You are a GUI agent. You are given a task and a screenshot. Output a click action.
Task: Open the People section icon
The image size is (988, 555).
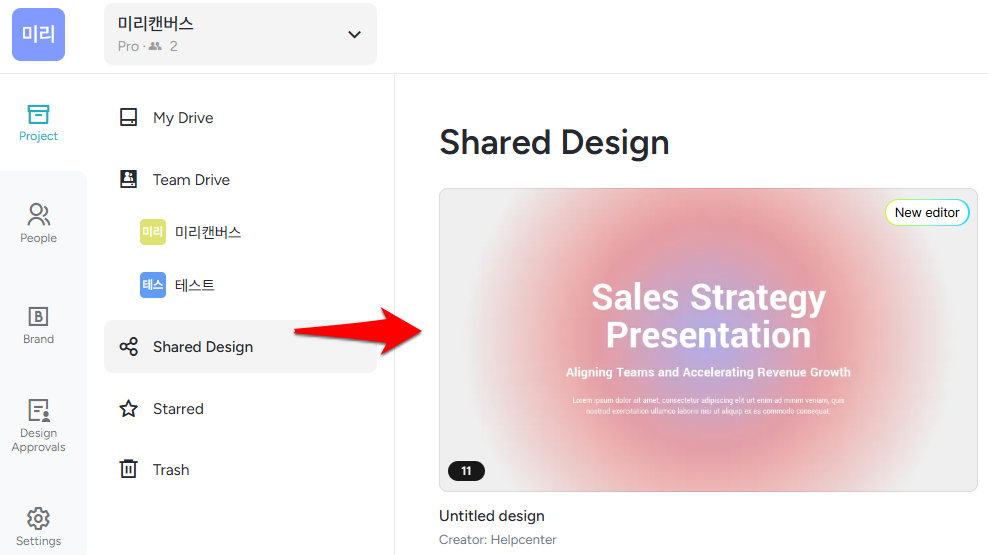38,214
